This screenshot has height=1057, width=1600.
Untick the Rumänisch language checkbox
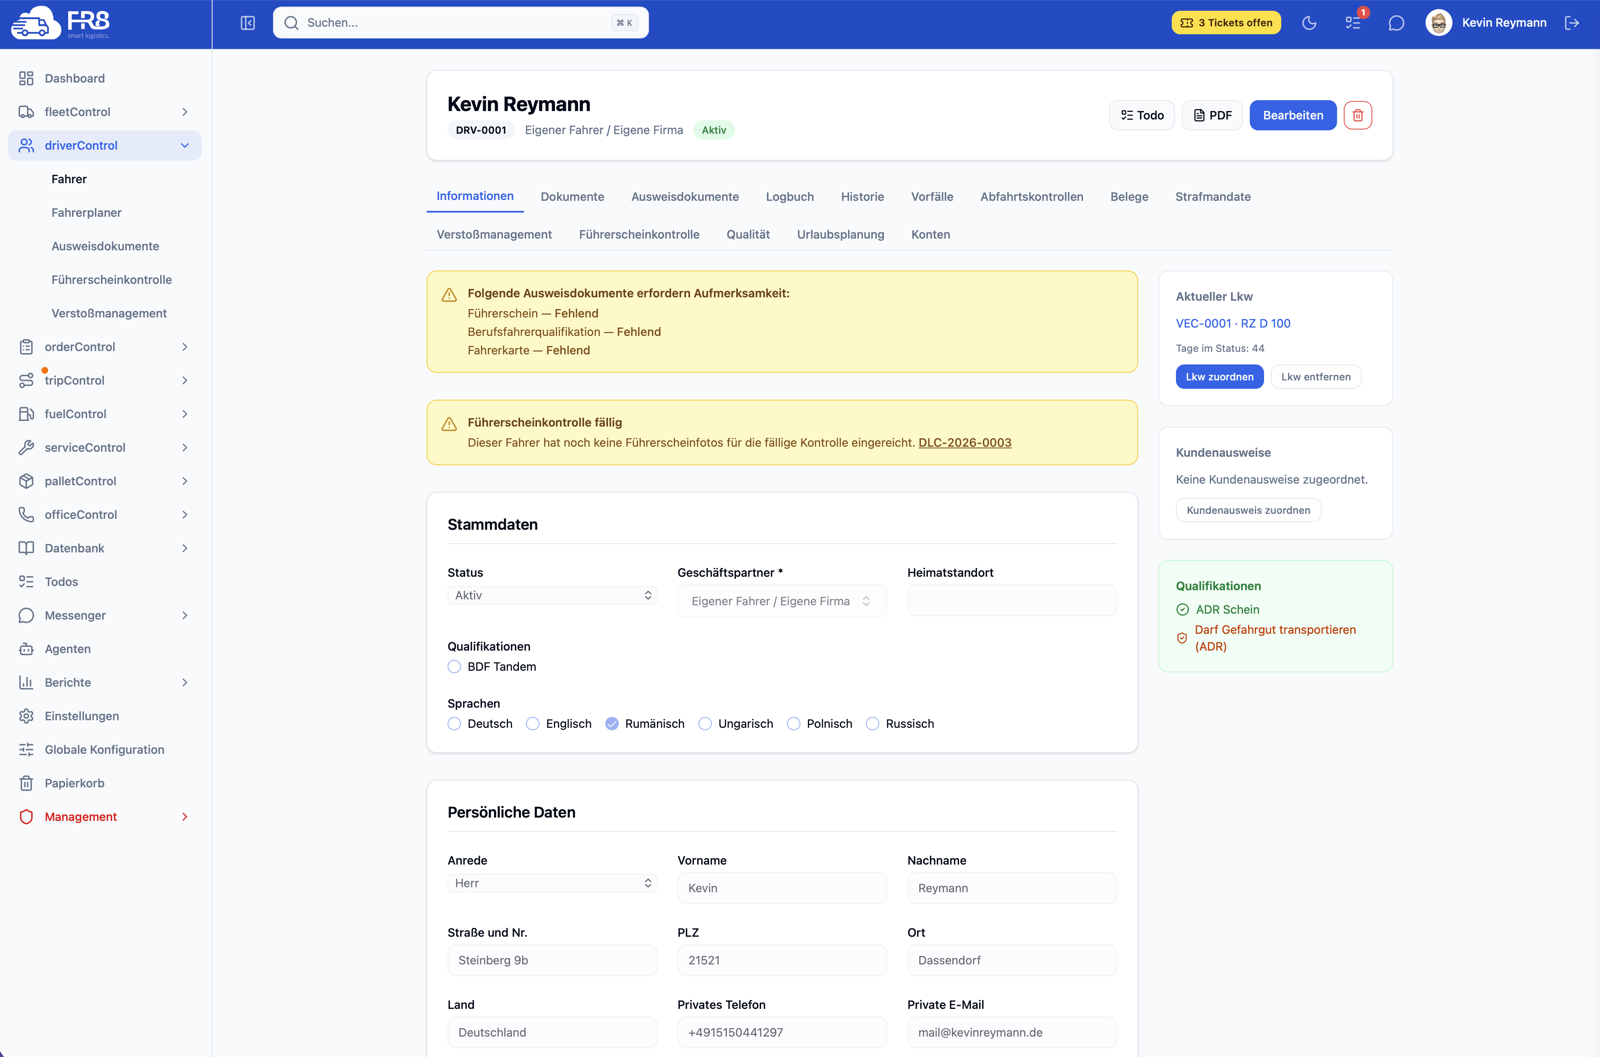[612, 724]
